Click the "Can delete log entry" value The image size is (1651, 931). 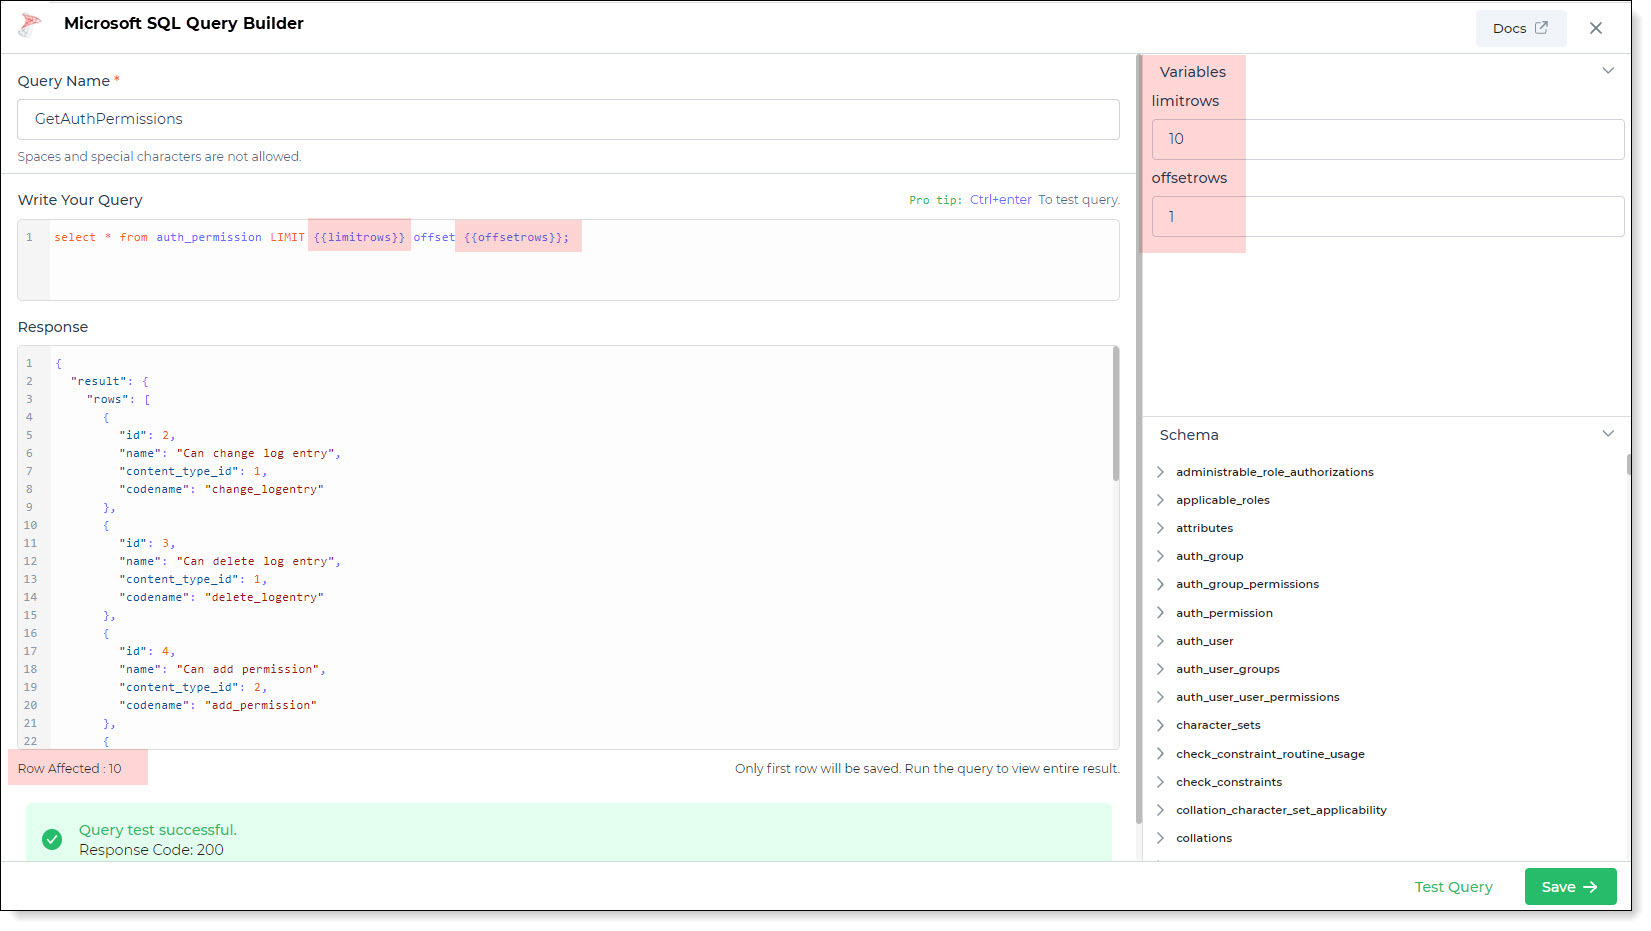tap(255, 561)
